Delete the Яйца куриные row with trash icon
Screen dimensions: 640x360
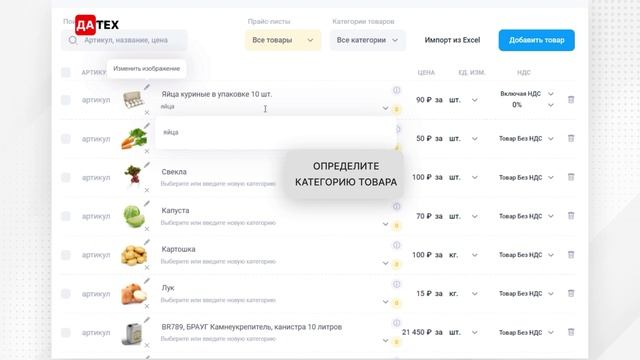point(571,100)
